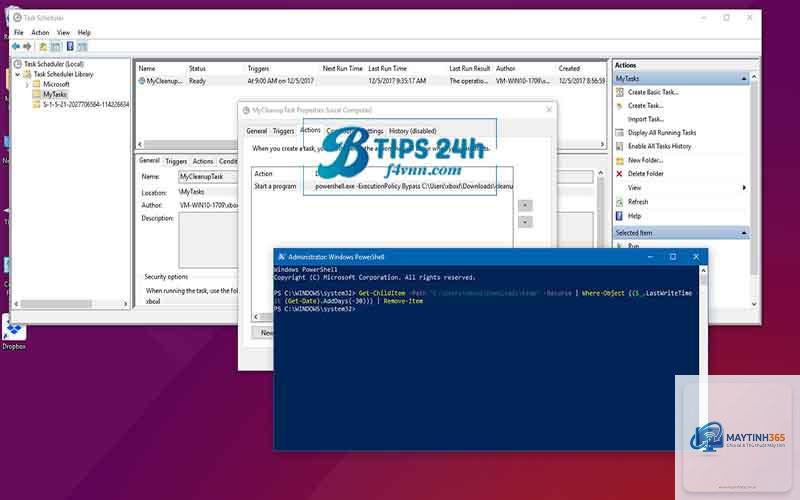800x500 pixels.
Task: Click tree pane scroll right arrow
Action: (126, 304)
